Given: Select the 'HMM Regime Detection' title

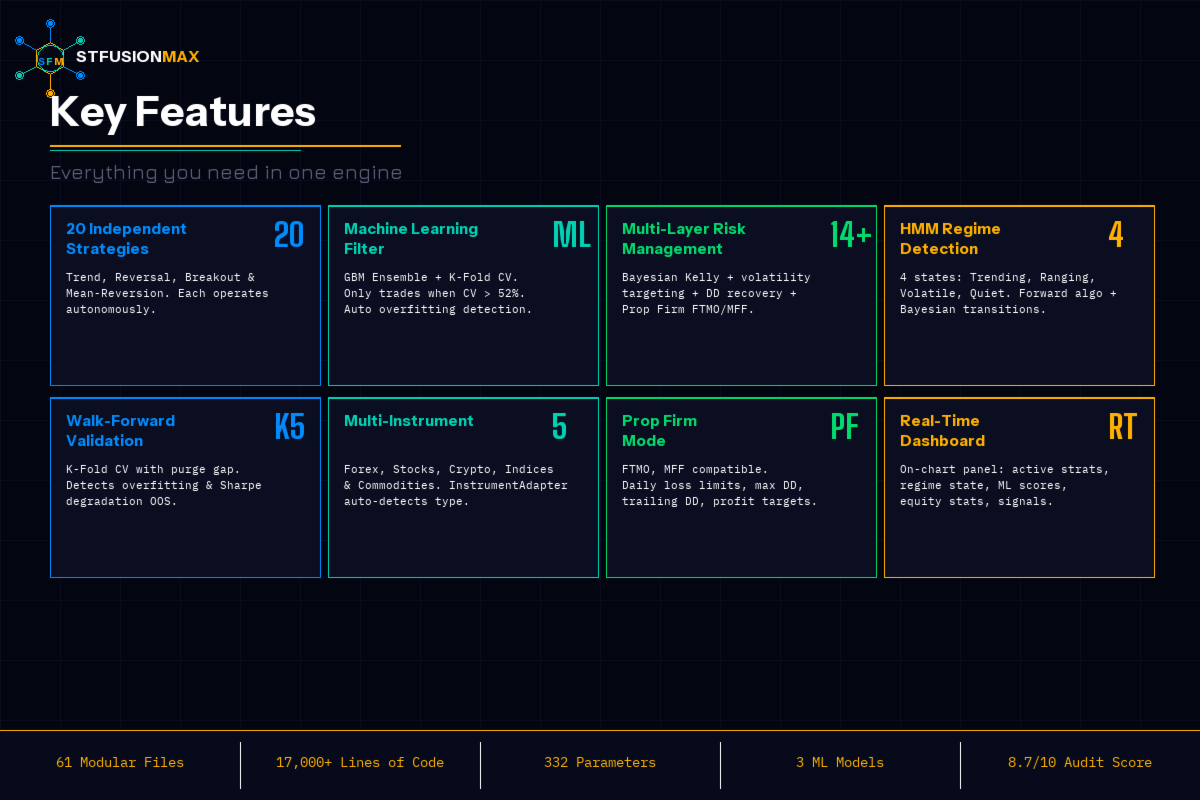Looking at the screenshot, I should pos(950,239).
